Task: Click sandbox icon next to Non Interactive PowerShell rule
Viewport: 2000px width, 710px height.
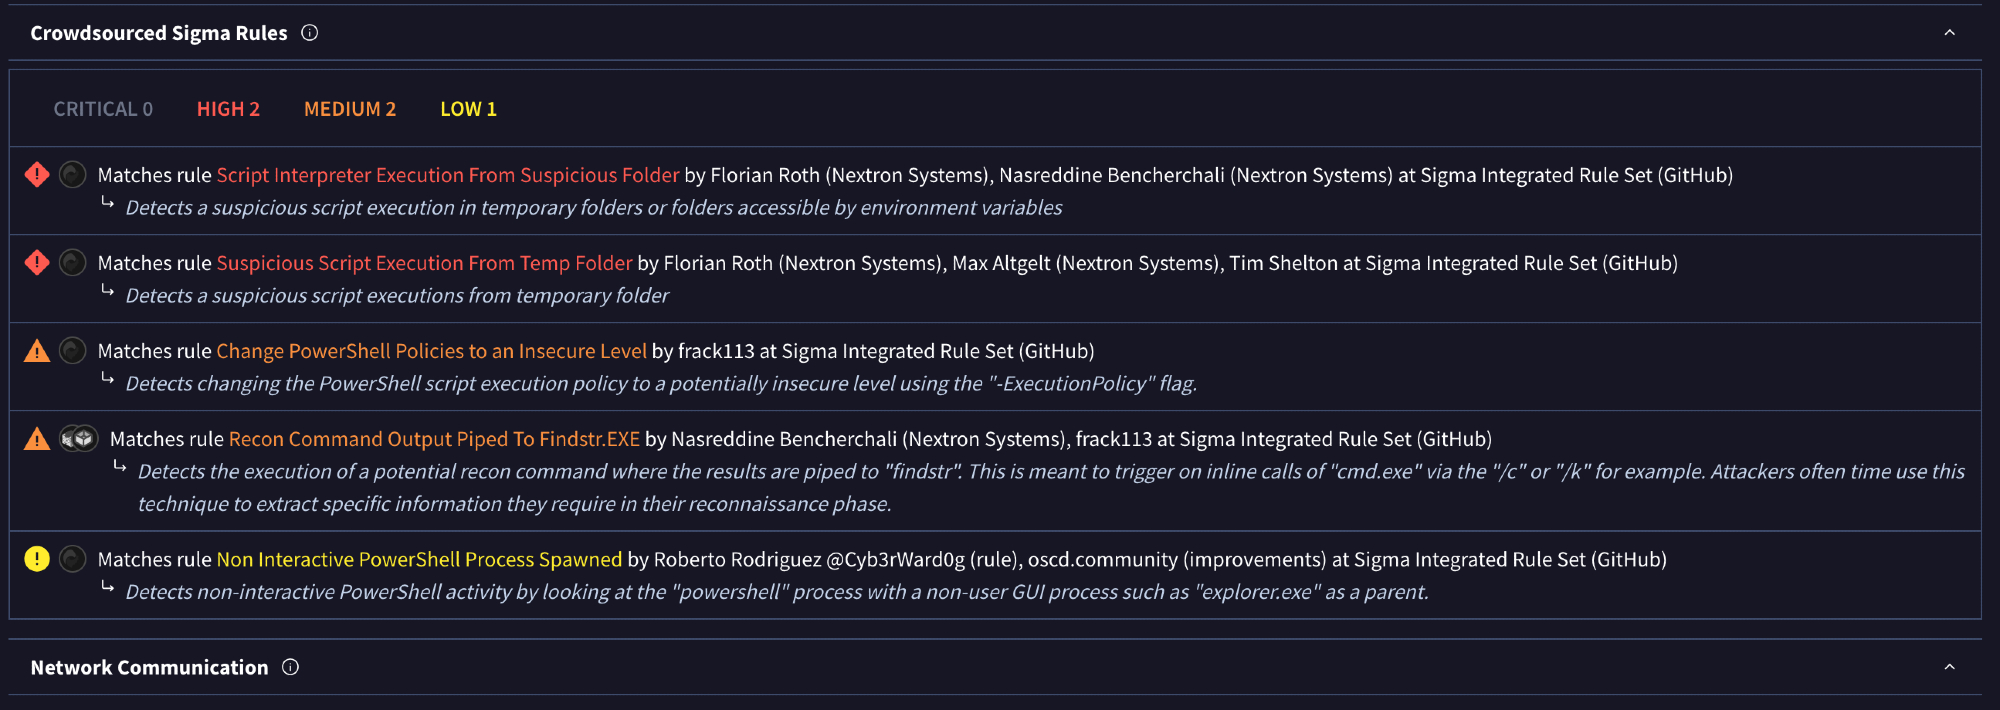Action: click(73, 559)
